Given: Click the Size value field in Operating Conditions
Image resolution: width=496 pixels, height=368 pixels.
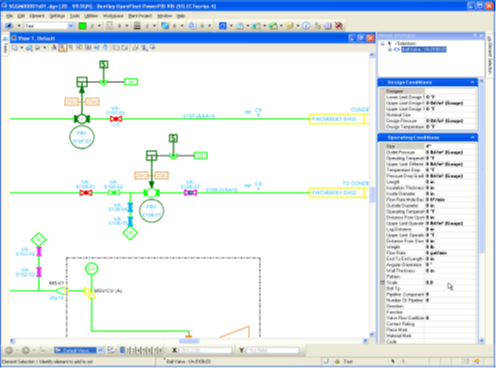Looking at the screenshot, I should pos(450,146).
